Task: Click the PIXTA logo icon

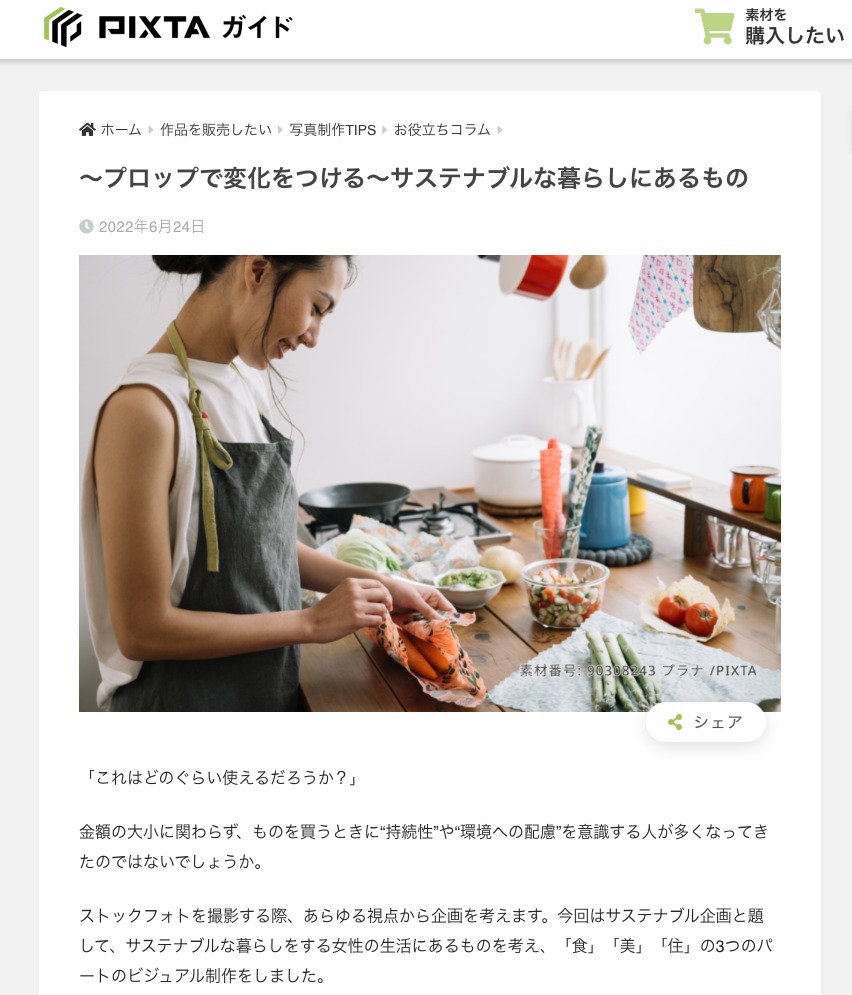Action: (x=62, y=27)
